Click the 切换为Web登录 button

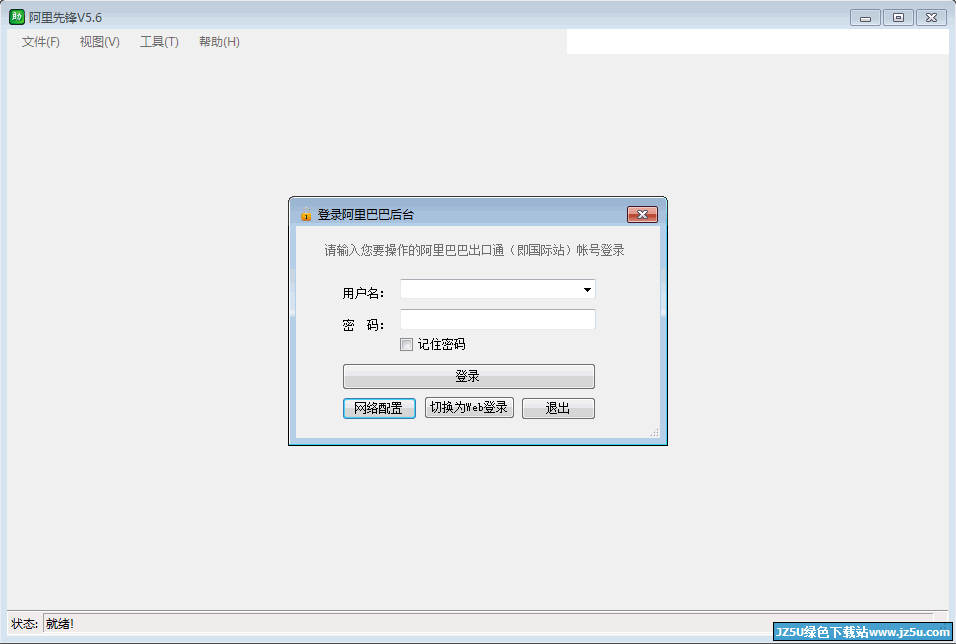click(469, 407)
